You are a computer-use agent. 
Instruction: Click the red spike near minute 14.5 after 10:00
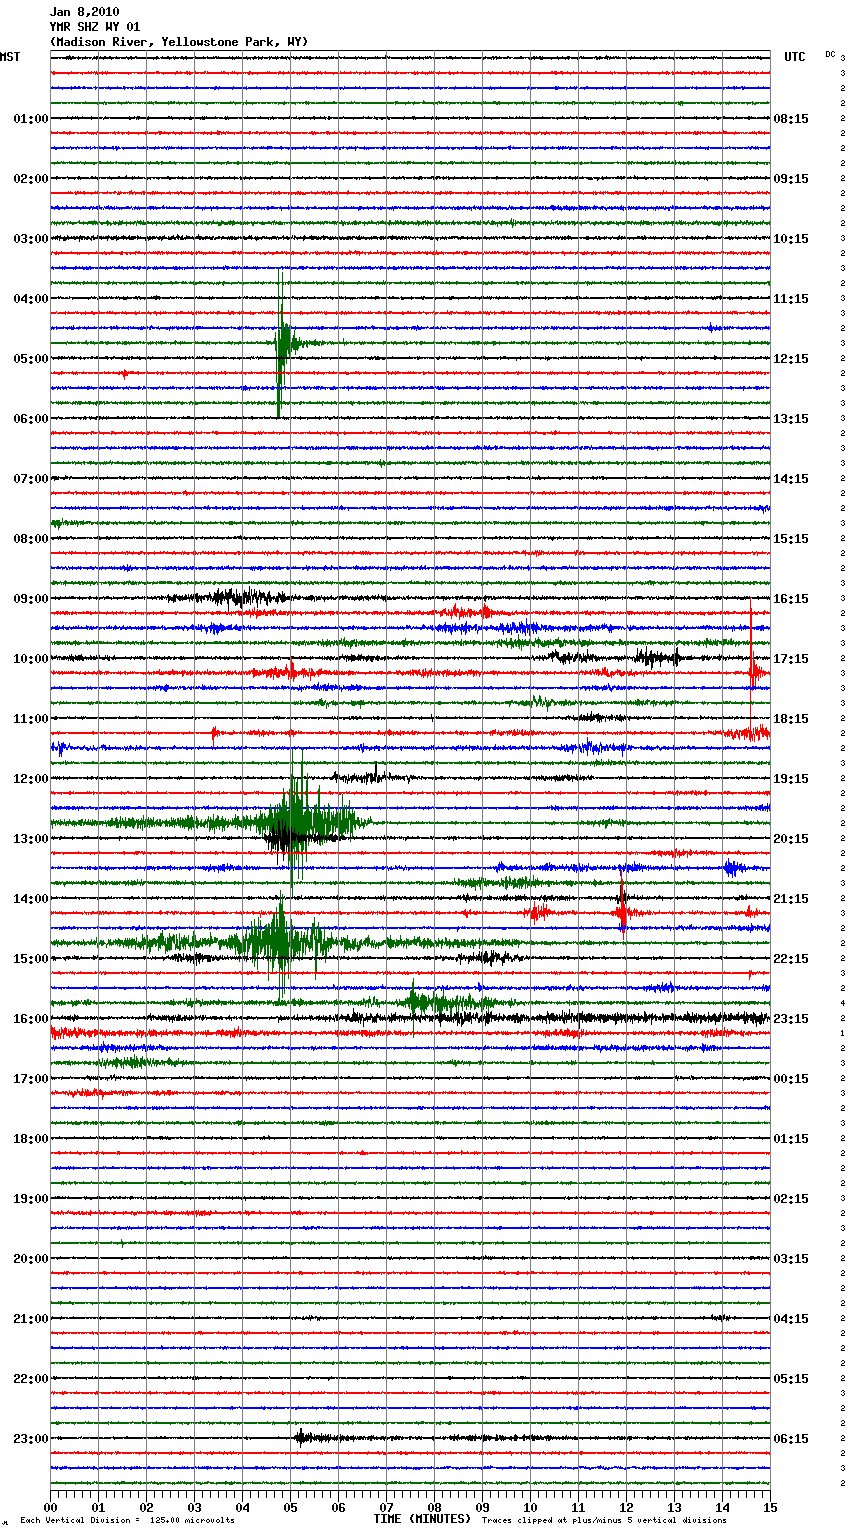coord(752,672)
